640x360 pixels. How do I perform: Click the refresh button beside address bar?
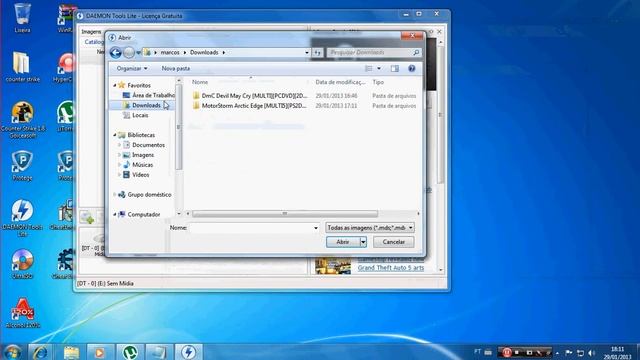(x=317, y=53)
